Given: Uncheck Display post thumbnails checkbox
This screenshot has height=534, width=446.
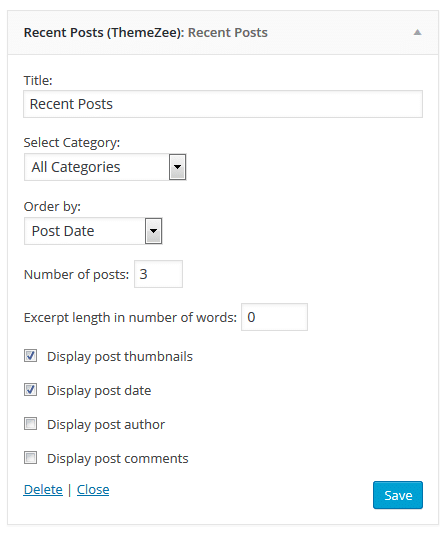Looking at the screenshot, I should pyautogui.click(x=31, y=356).
